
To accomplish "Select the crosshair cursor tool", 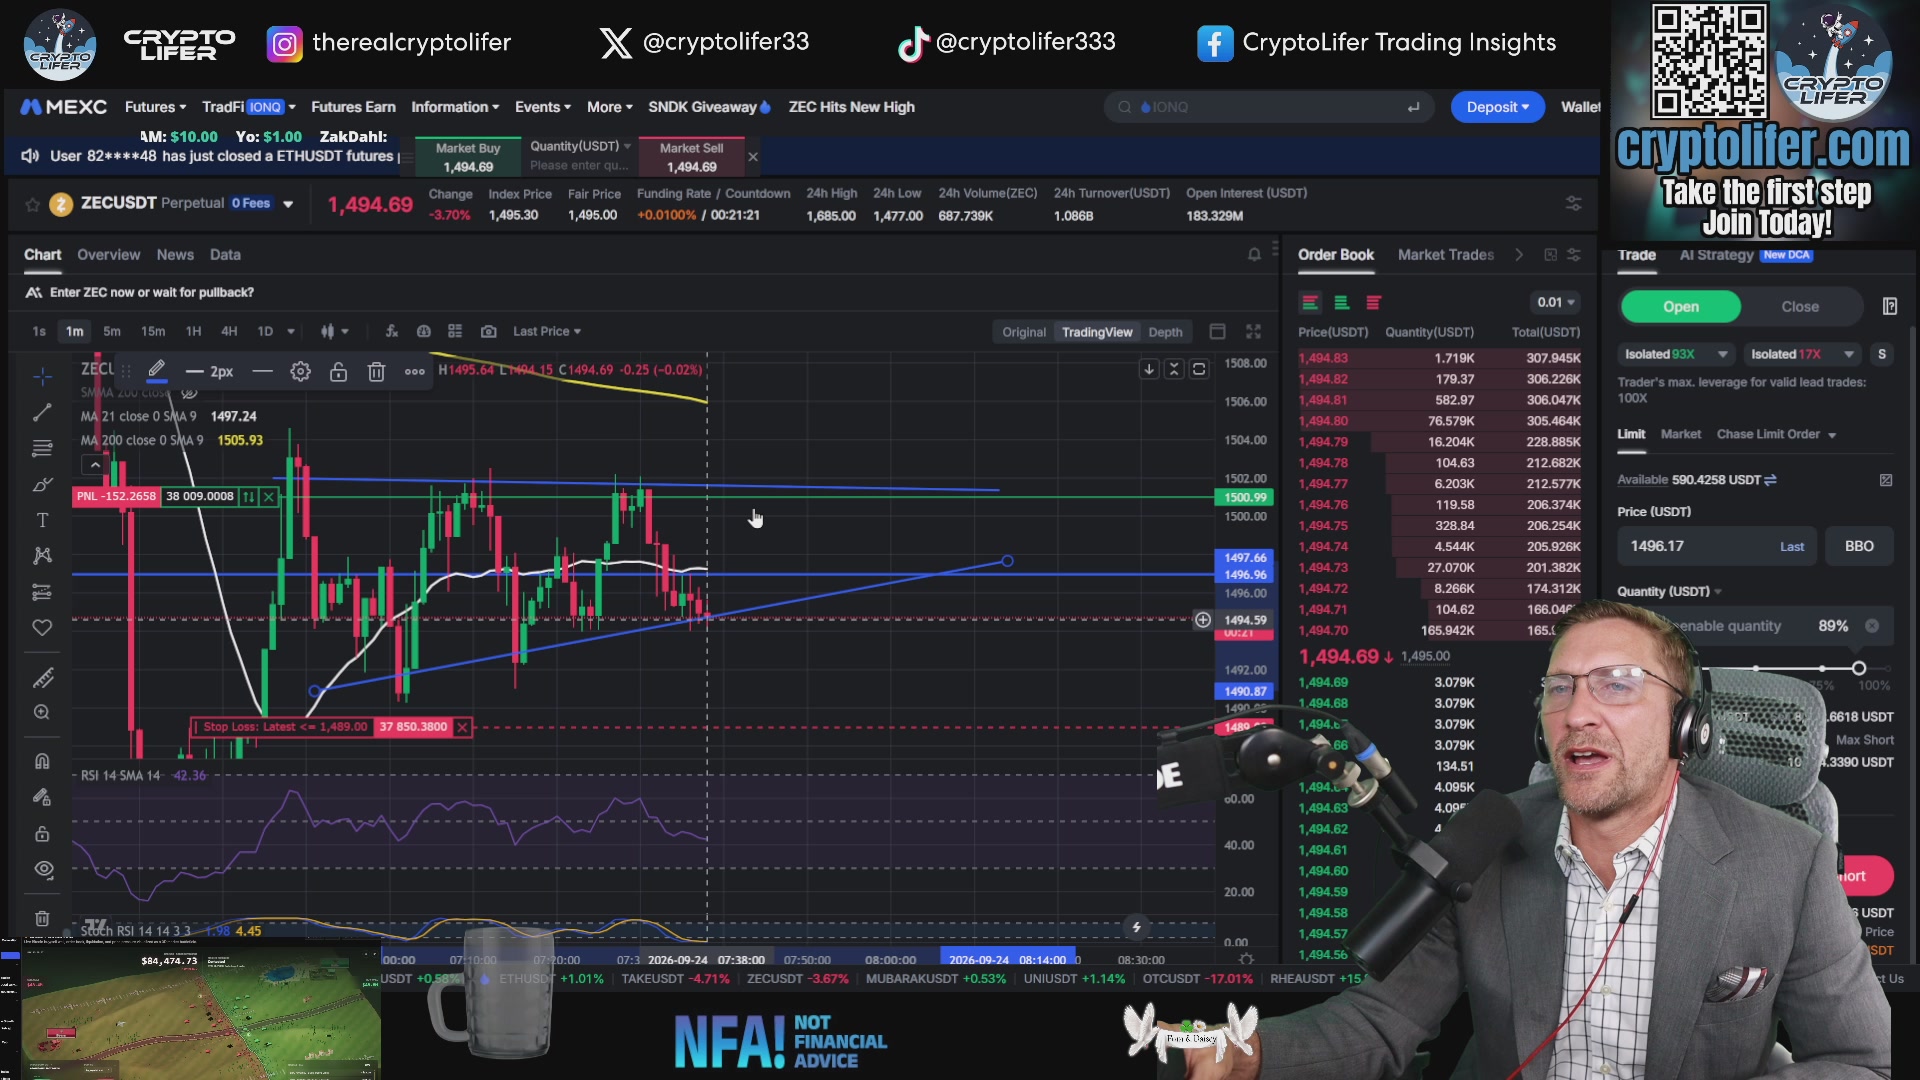I will tap(42, 377).
